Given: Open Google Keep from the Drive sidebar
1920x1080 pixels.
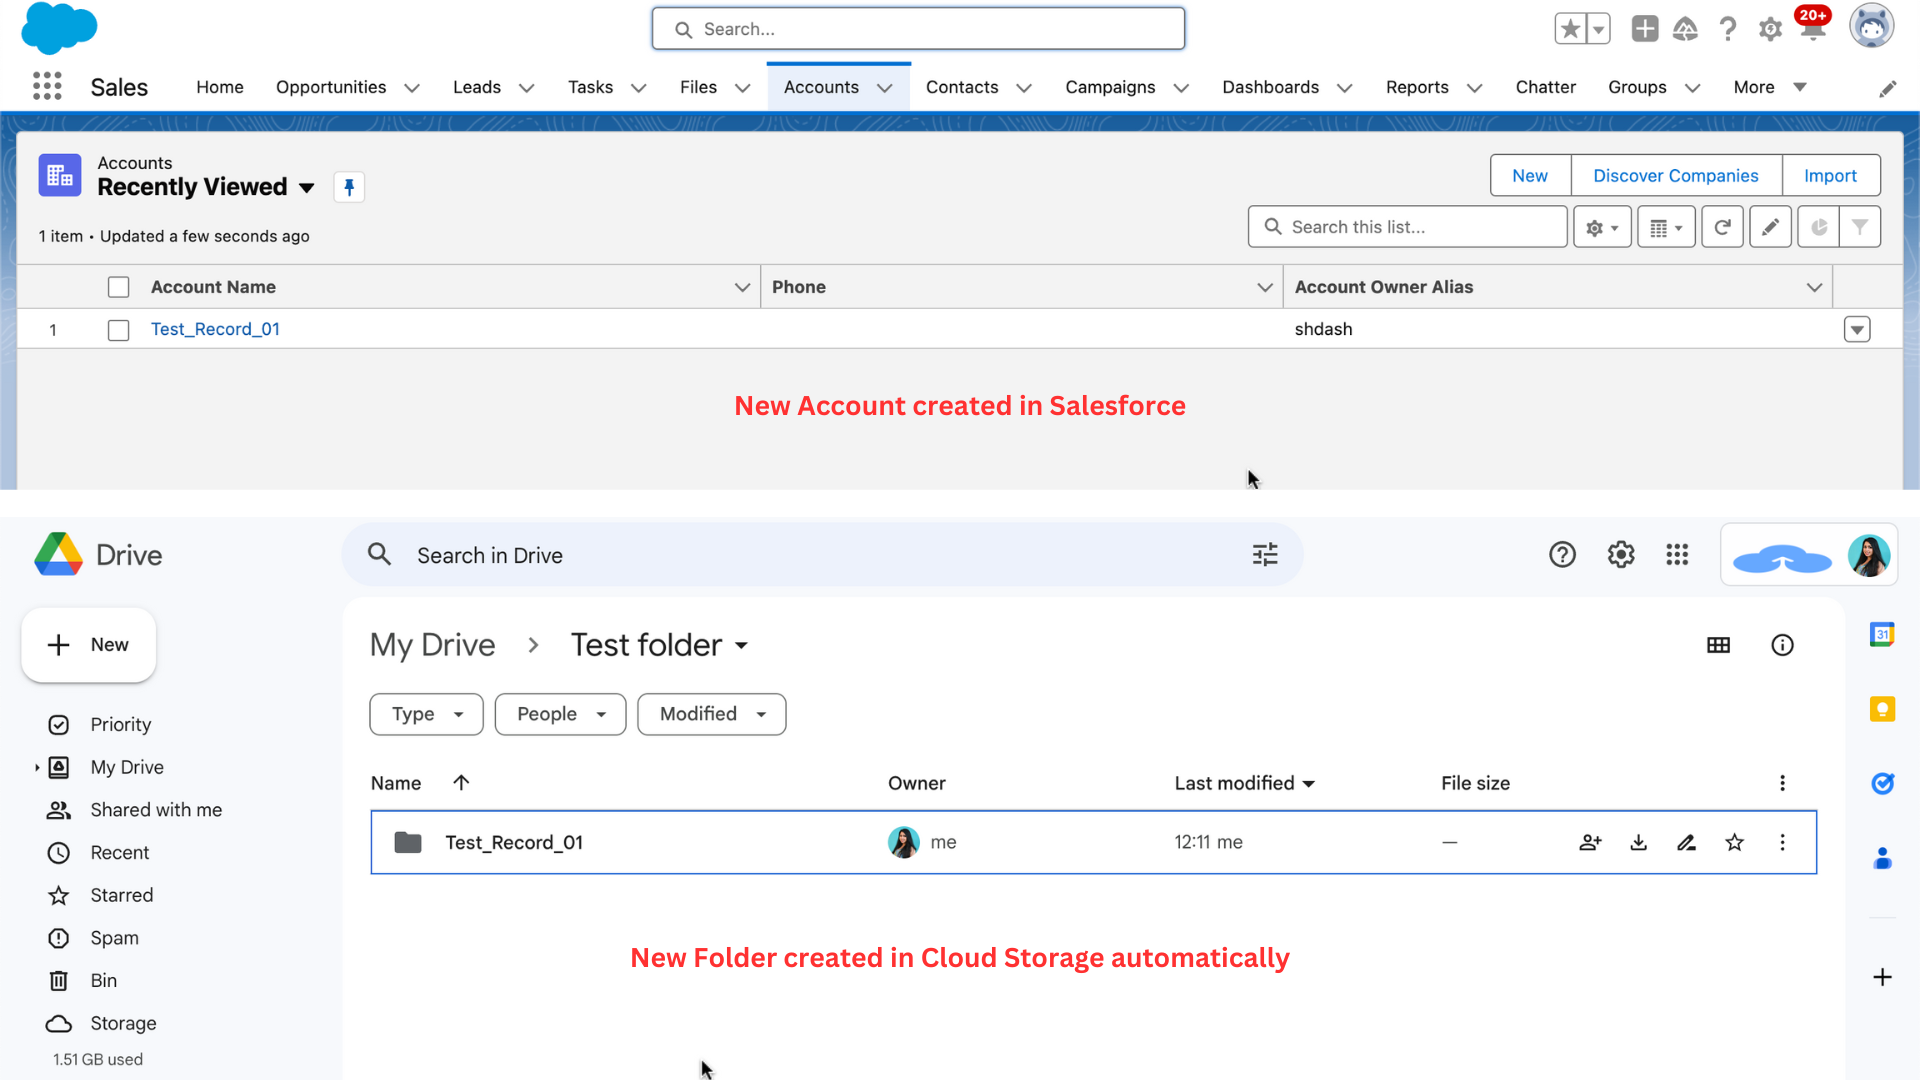Looking at the screenshot, I should coord(1883,709).
